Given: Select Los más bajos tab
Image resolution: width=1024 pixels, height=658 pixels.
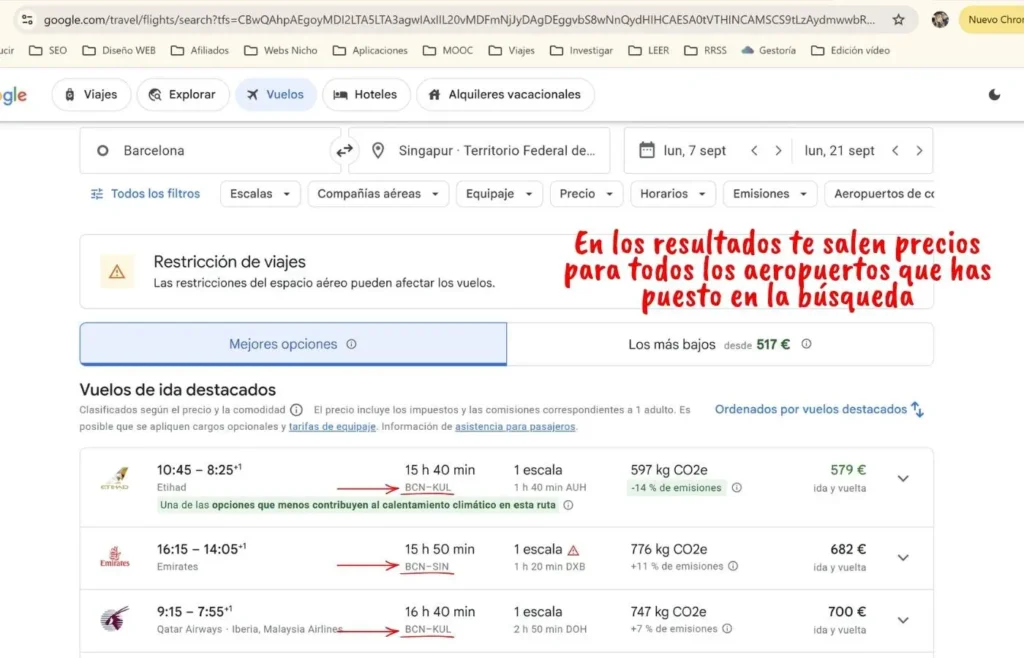Looking at the screenshot, I should coord(720,344).
